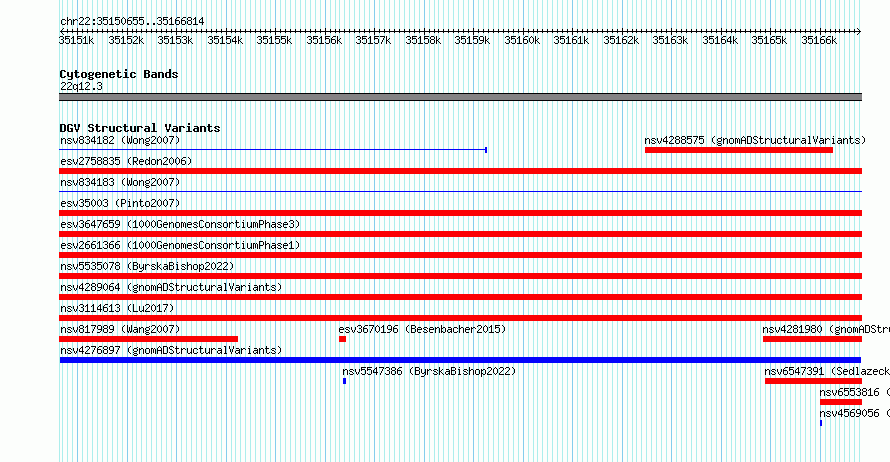Open the esv2758835 (Redon2006) variant label

click(x=126, y=161)
